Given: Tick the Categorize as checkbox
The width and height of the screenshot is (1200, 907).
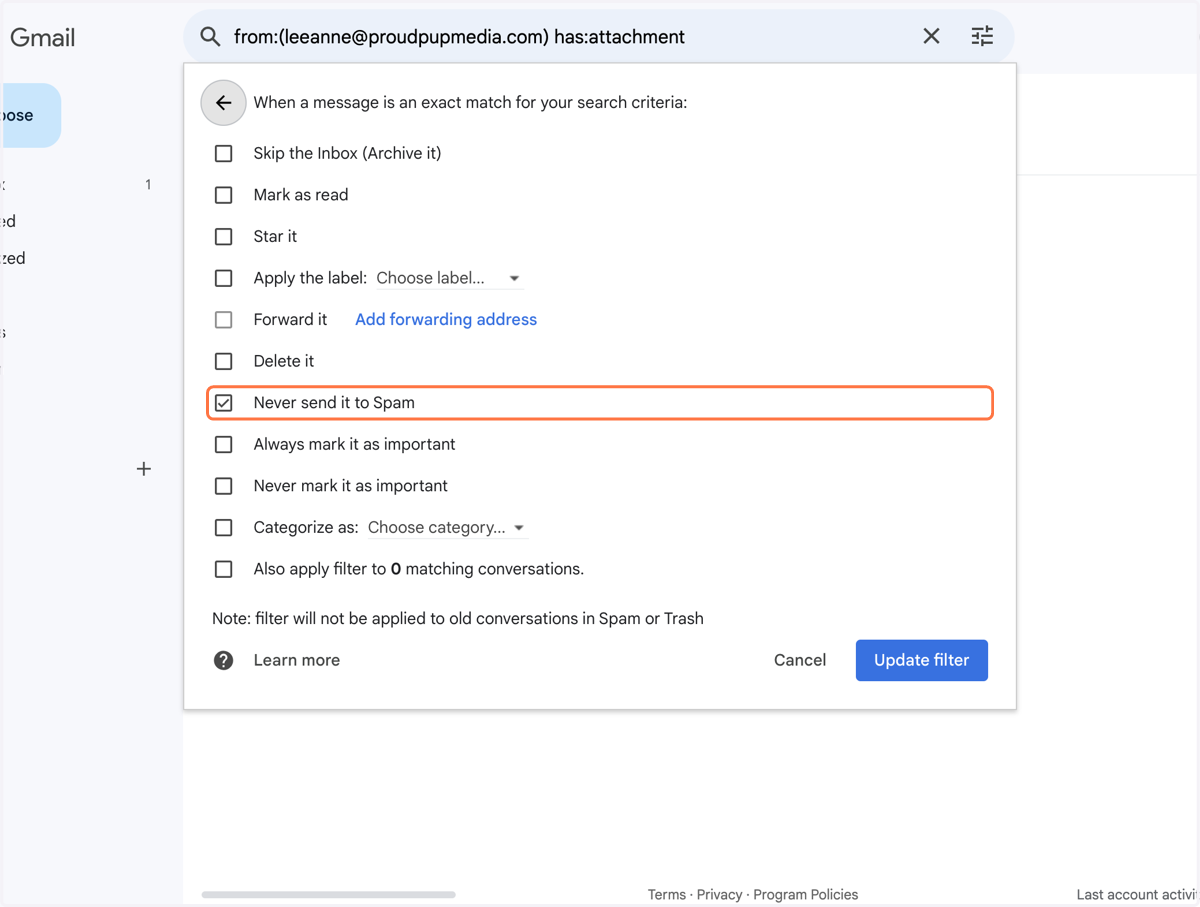Looking at the screenshot, I should pos(224,527).
